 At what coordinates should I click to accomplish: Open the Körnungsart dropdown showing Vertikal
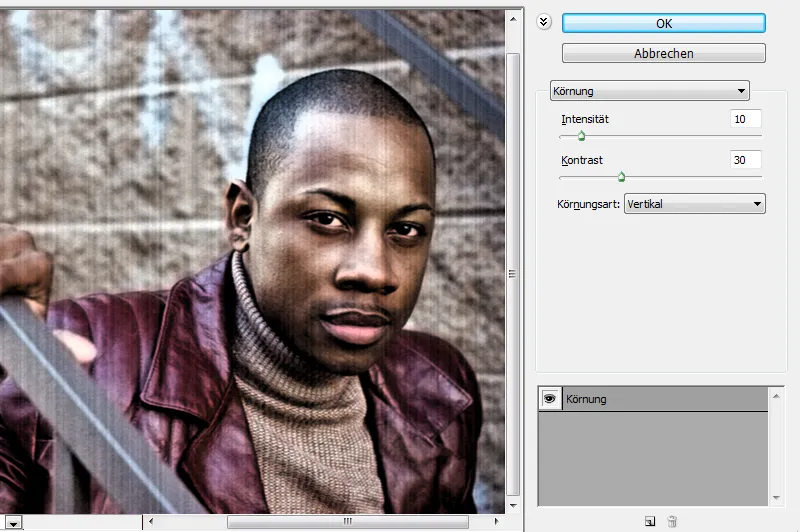(x=694, y=204)
